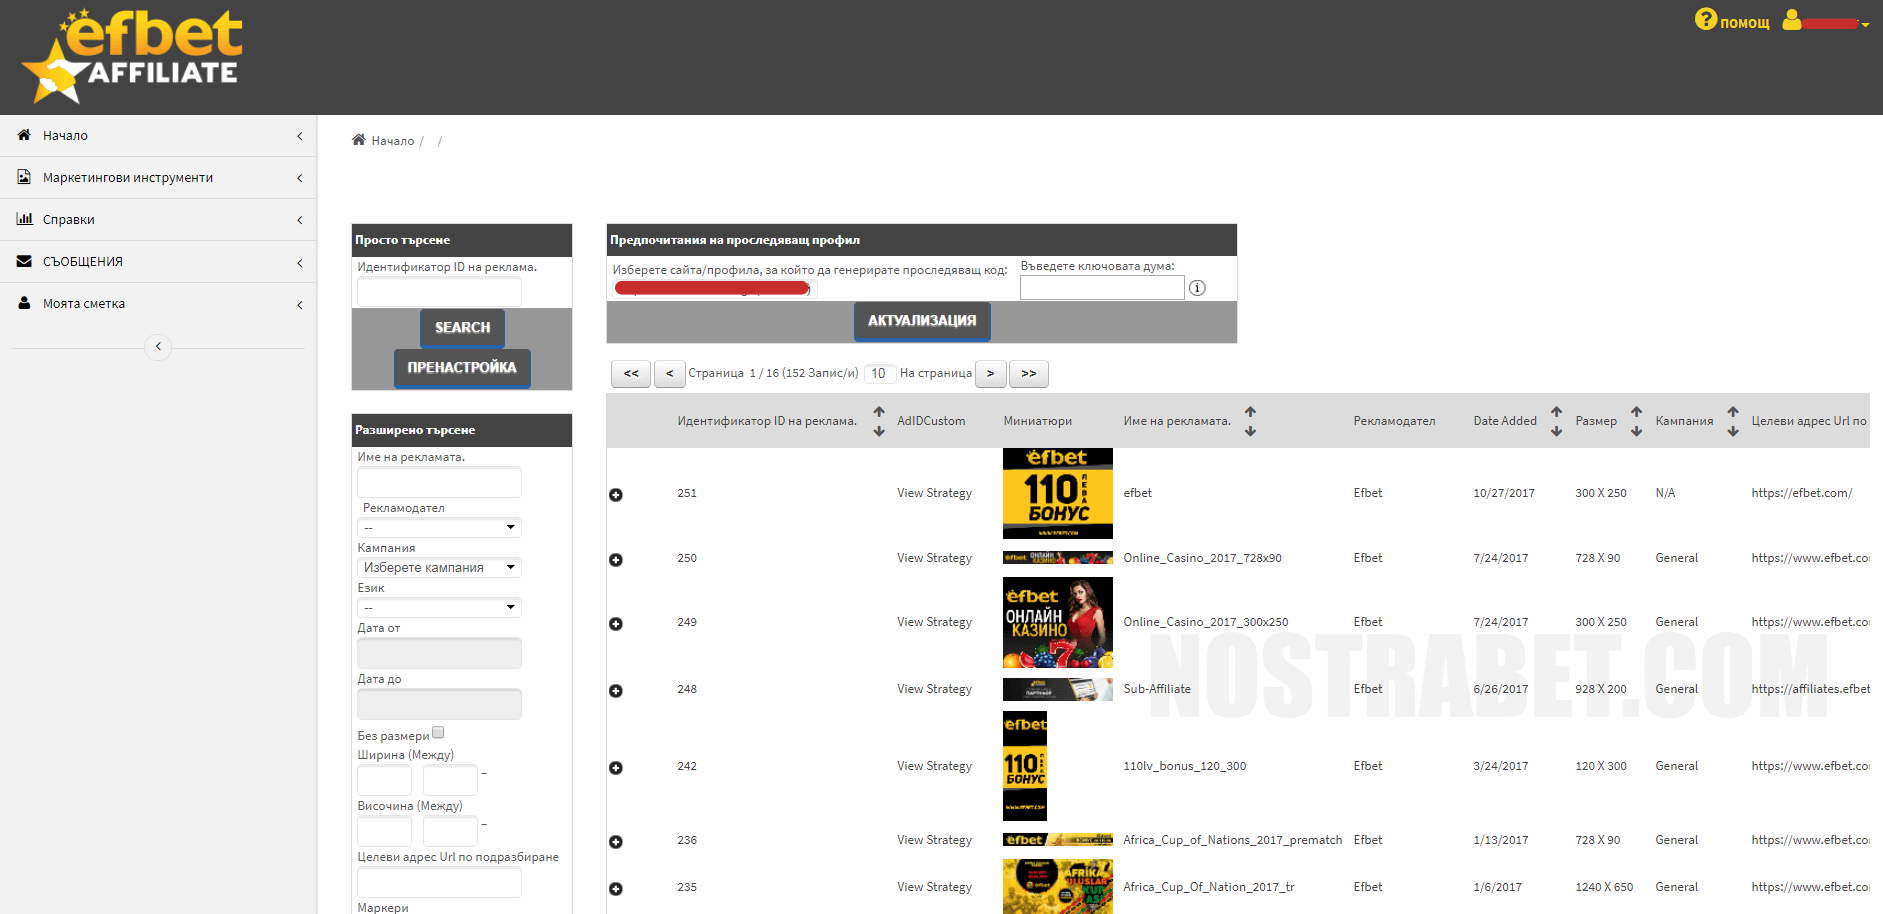
Task: Click the Africa_Cup_Of_Nation_2017_tr thumbnail
Action: coord(1058,886)
